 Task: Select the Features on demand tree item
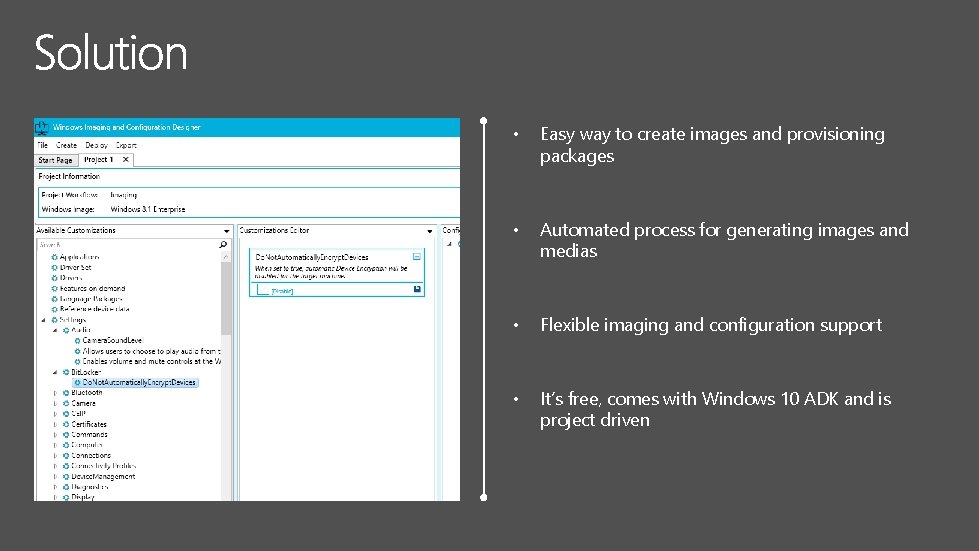(x=92, y=289)
